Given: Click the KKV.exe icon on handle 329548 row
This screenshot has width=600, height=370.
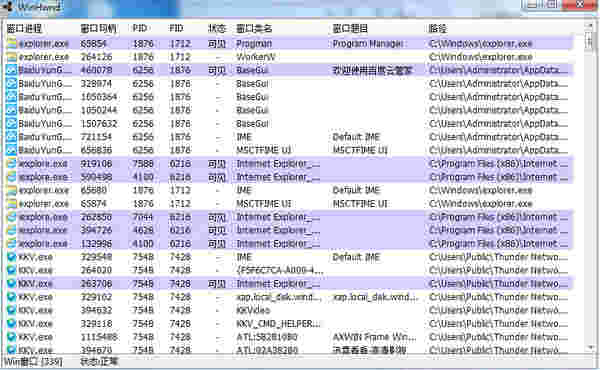Looking at the screenshot, I should pos(11,257).
